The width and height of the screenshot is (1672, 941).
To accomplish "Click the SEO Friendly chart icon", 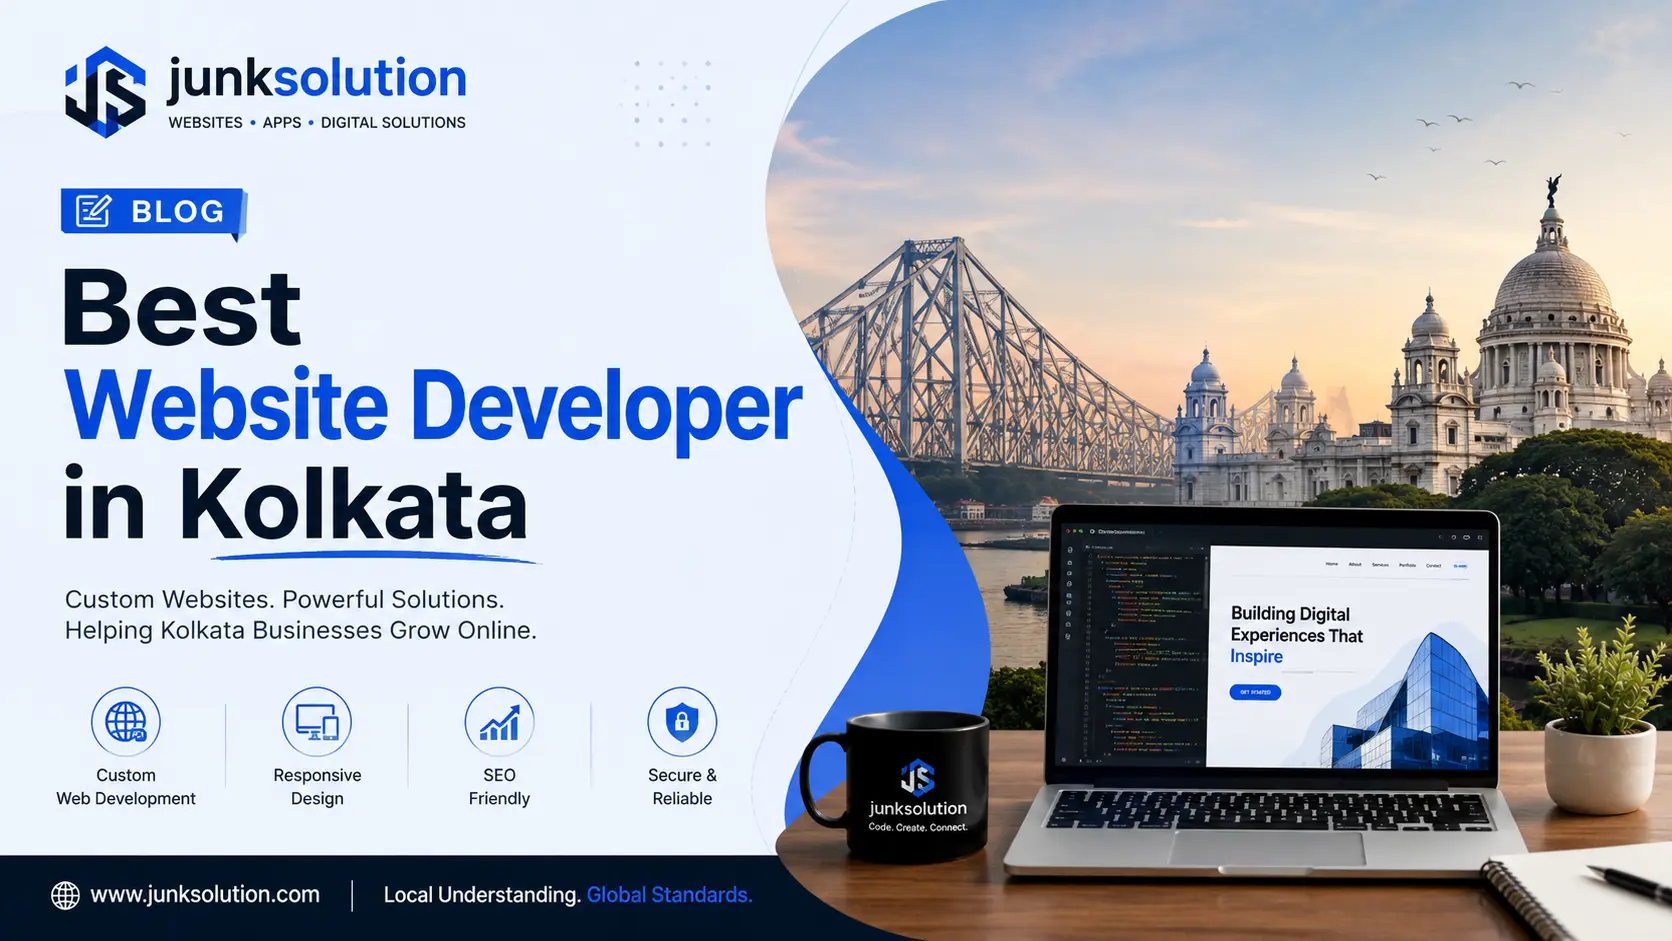I will pyautogui.click(x=499, y=721).
